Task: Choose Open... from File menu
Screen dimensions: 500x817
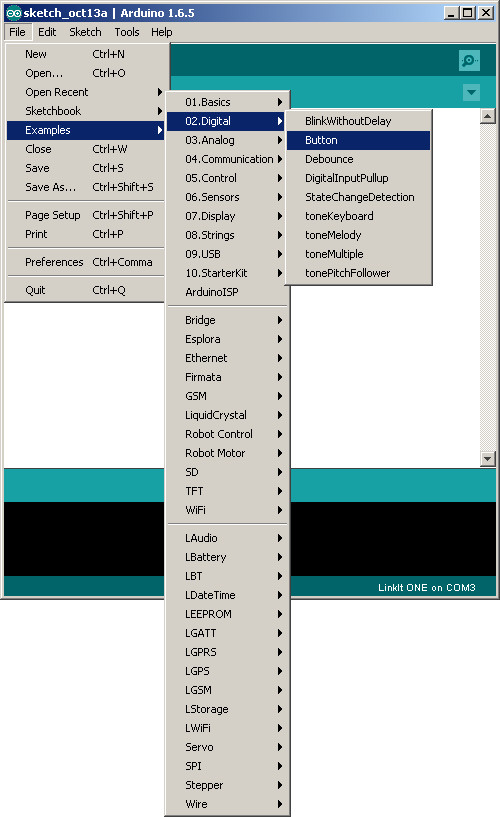Action: coord(86,73)
